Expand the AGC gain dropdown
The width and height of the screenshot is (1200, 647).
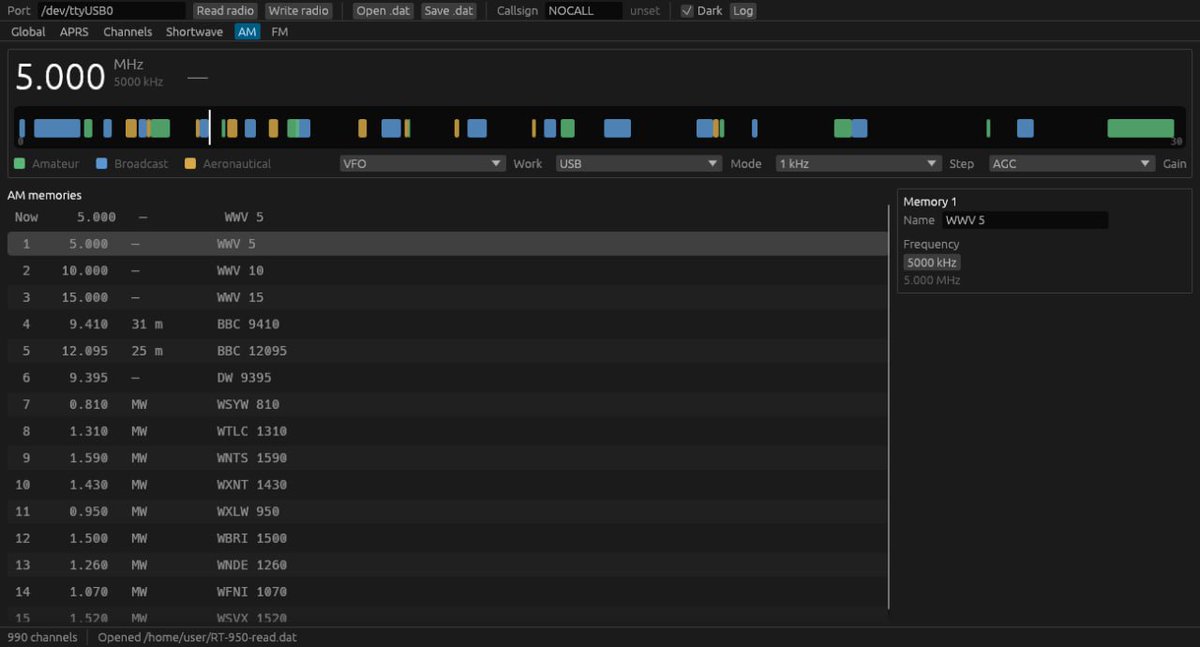pos(1072,163)
